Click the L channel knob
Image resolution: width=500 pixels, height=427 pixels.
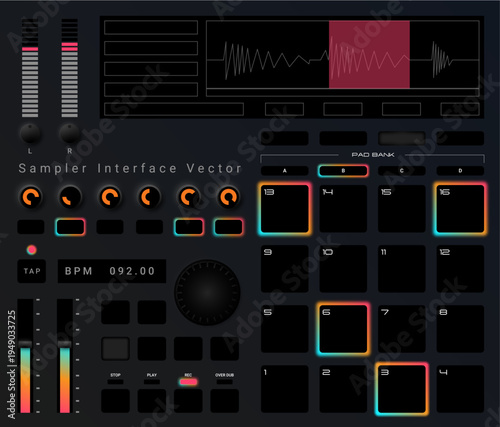tap(30, 134)
